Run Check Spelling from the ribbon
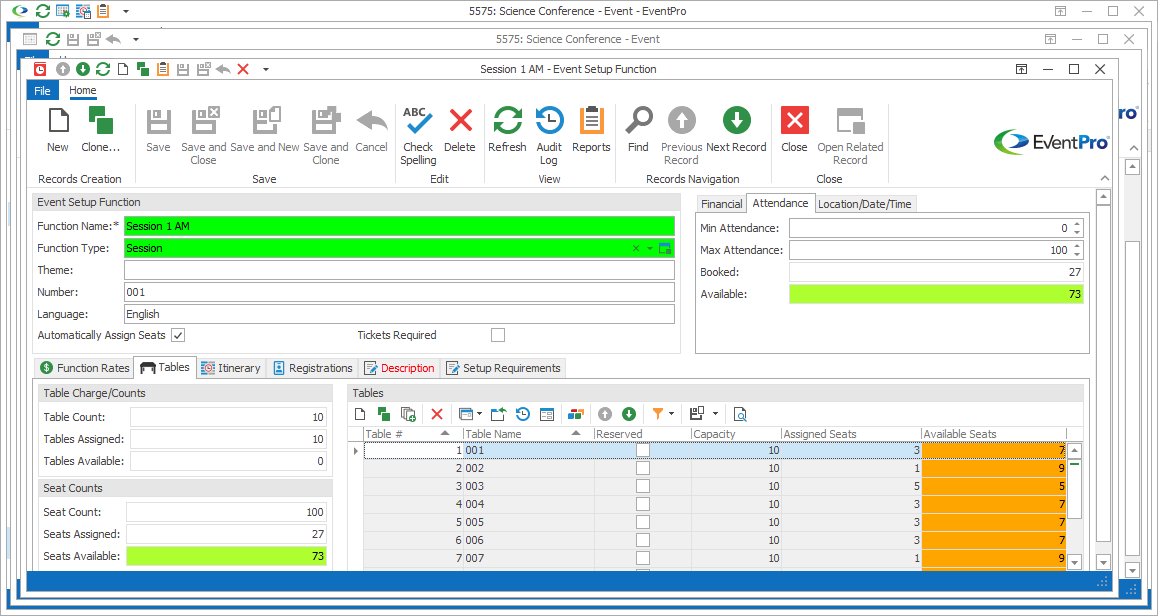1158x616 pixels. coord(418,136)
